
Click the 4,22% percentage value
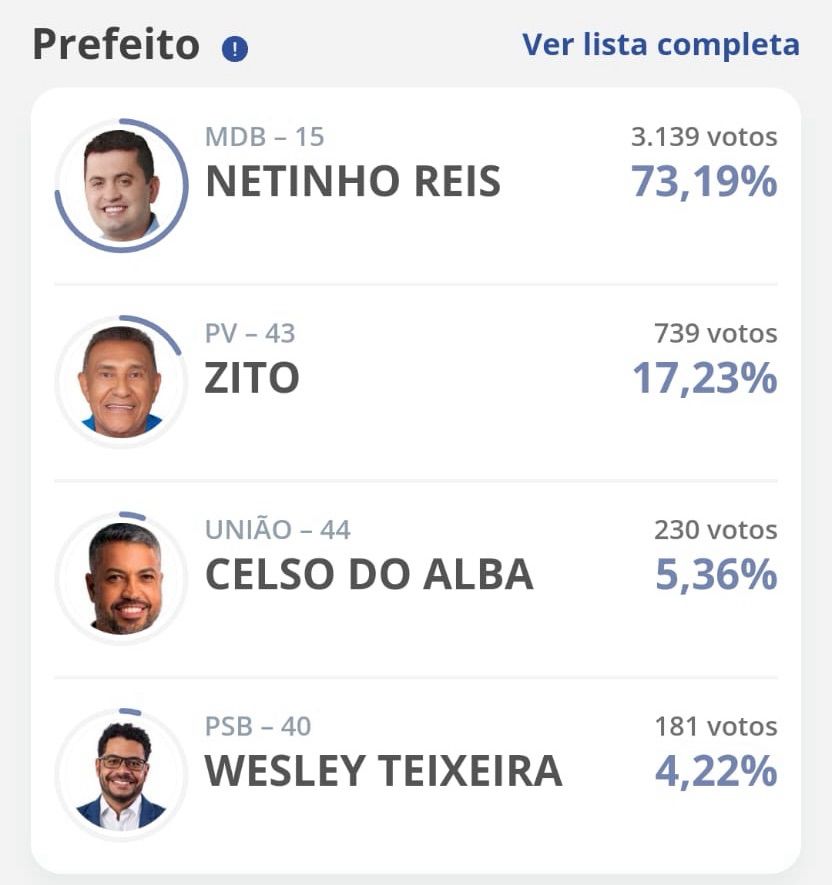[x=716, y=772]
